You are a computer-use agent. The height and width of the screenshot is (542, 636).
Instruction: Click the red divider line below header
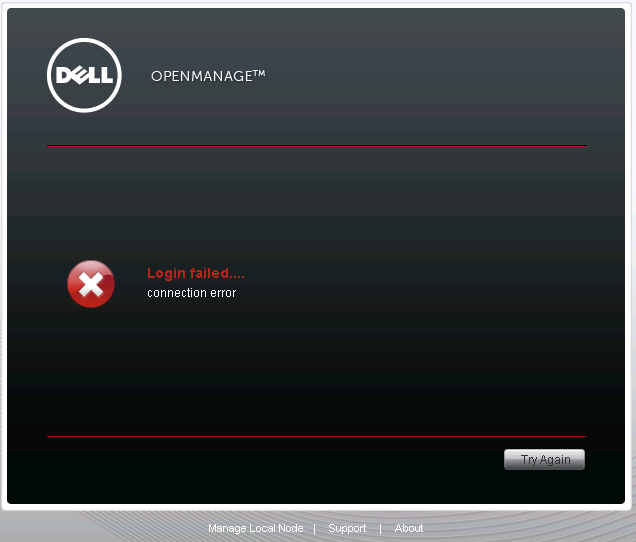tap(317, 146)
